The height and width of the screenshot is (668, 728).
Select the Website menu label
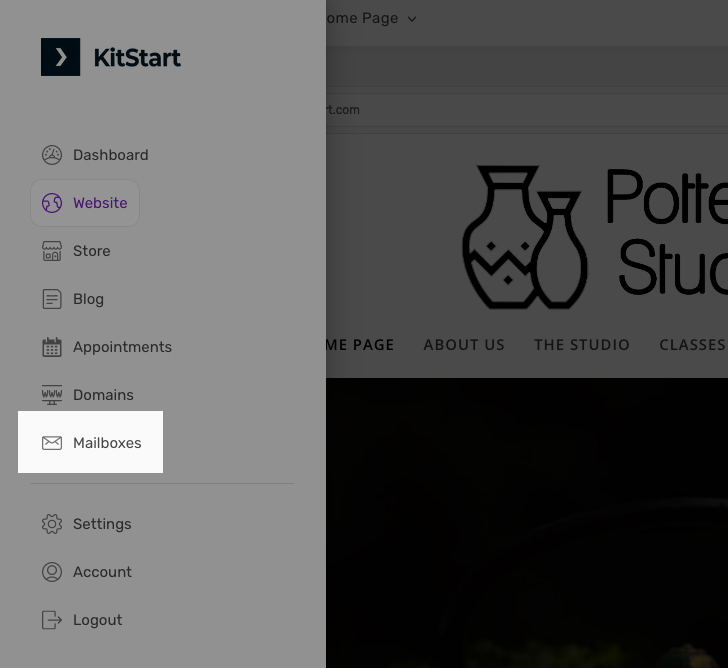pos(100,203)
